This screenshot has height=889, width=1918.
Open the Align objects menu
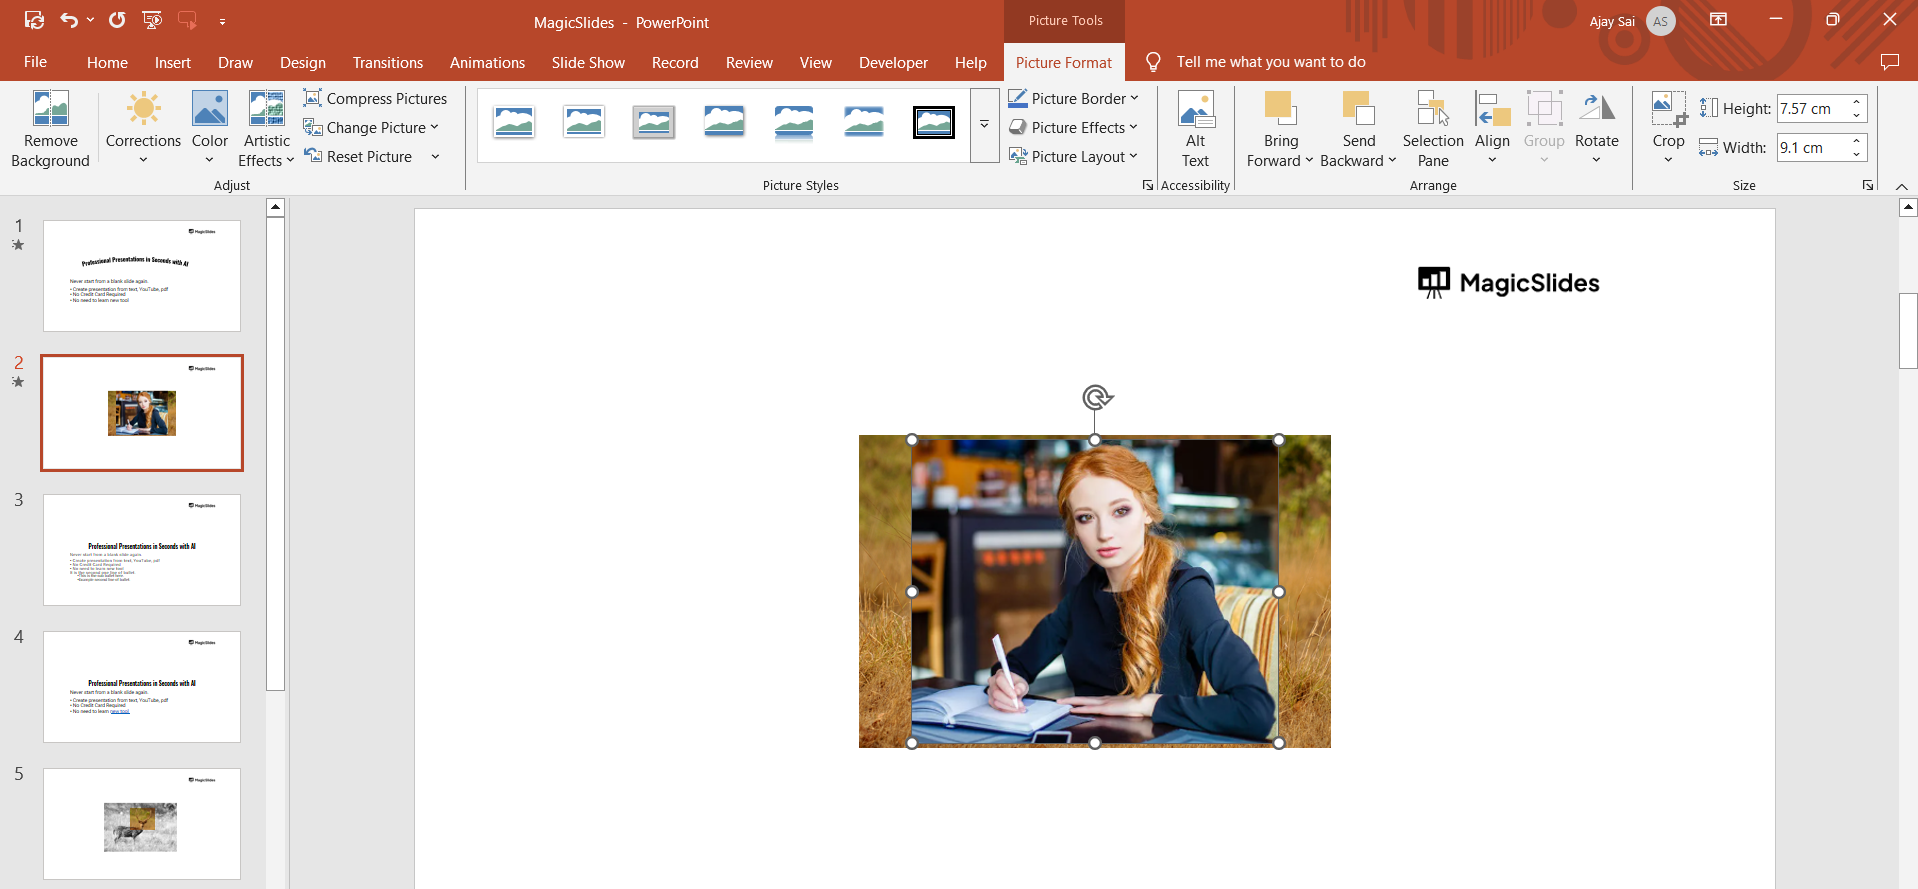pos(1492,129)
